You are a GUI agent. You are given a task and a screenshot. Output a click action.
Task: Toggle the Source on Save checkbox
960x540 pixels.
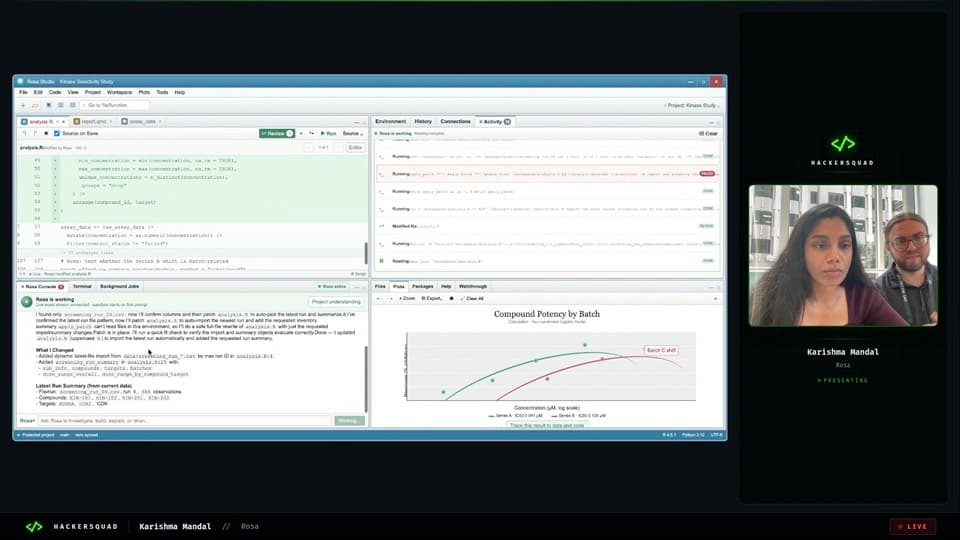tap(57, 133)
